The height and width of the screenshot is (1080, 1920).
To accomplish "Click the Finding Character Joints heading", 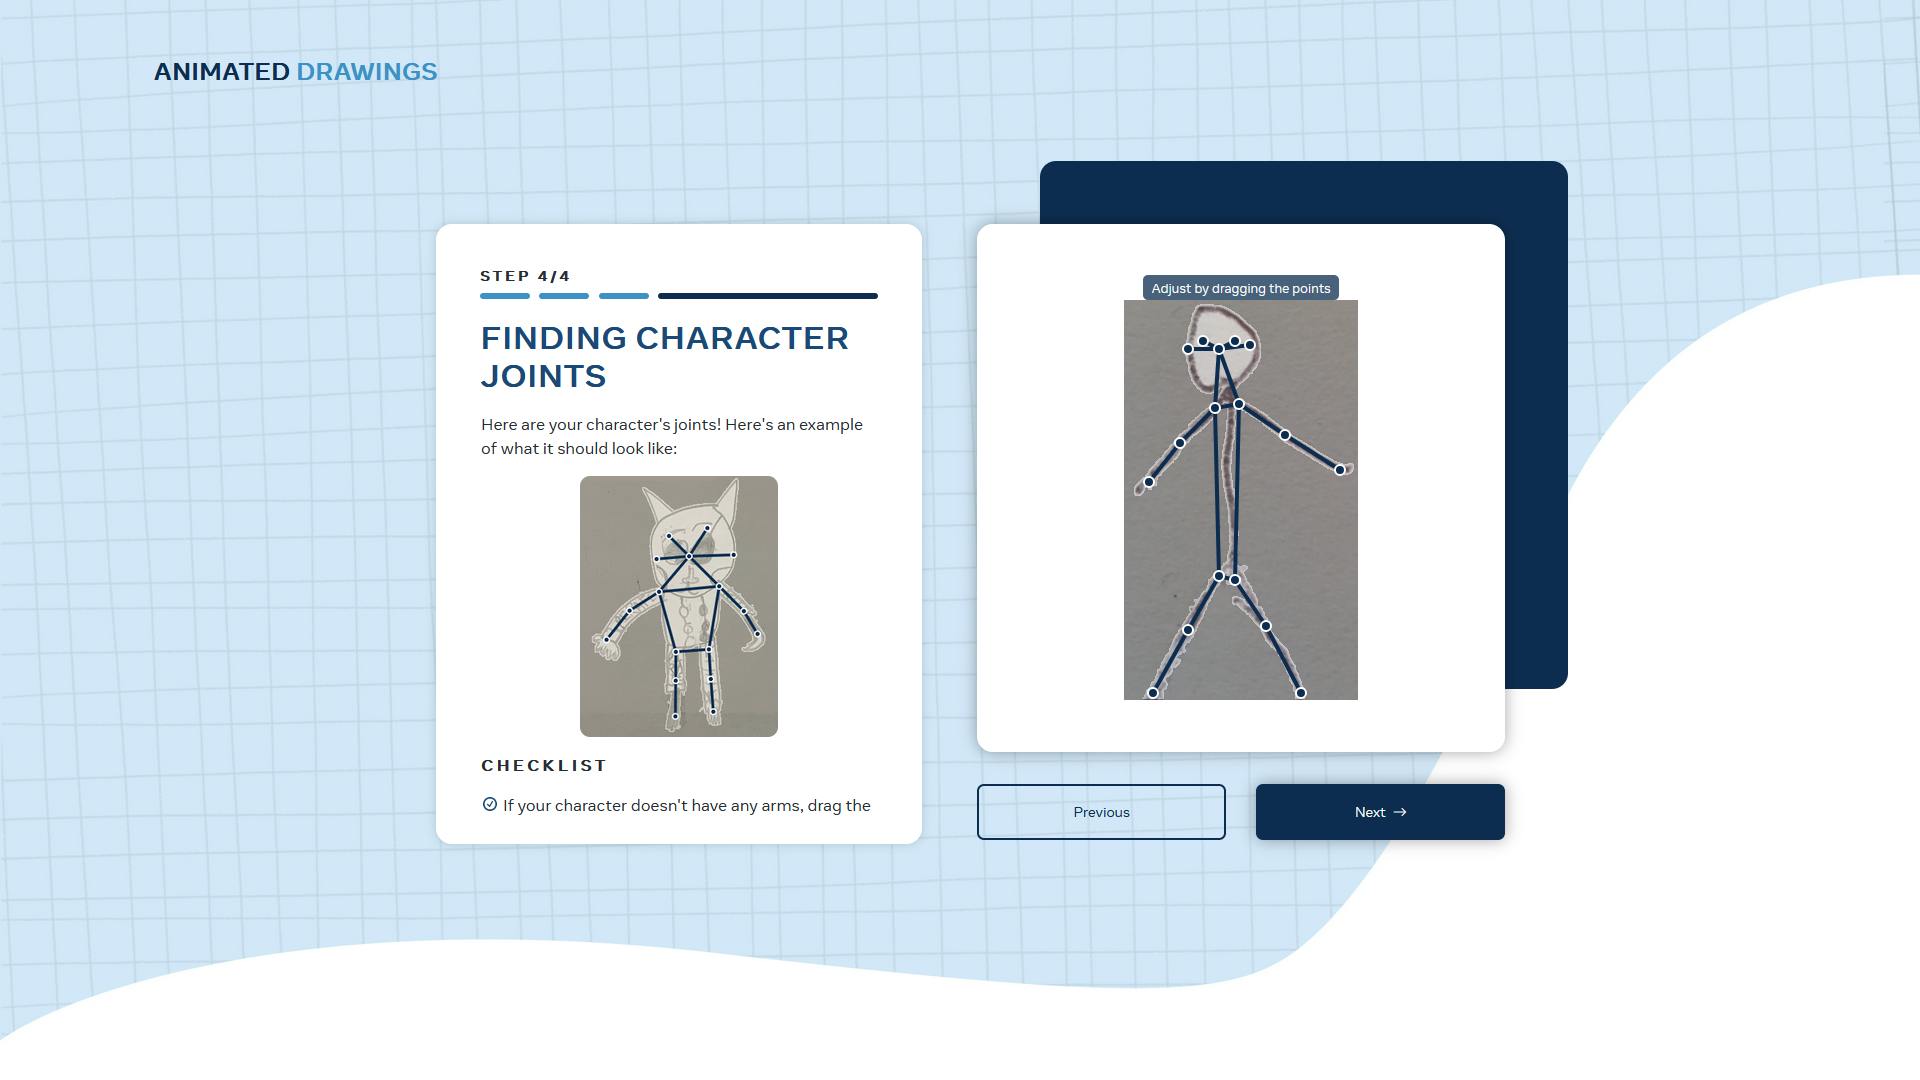I will [664, 357].
